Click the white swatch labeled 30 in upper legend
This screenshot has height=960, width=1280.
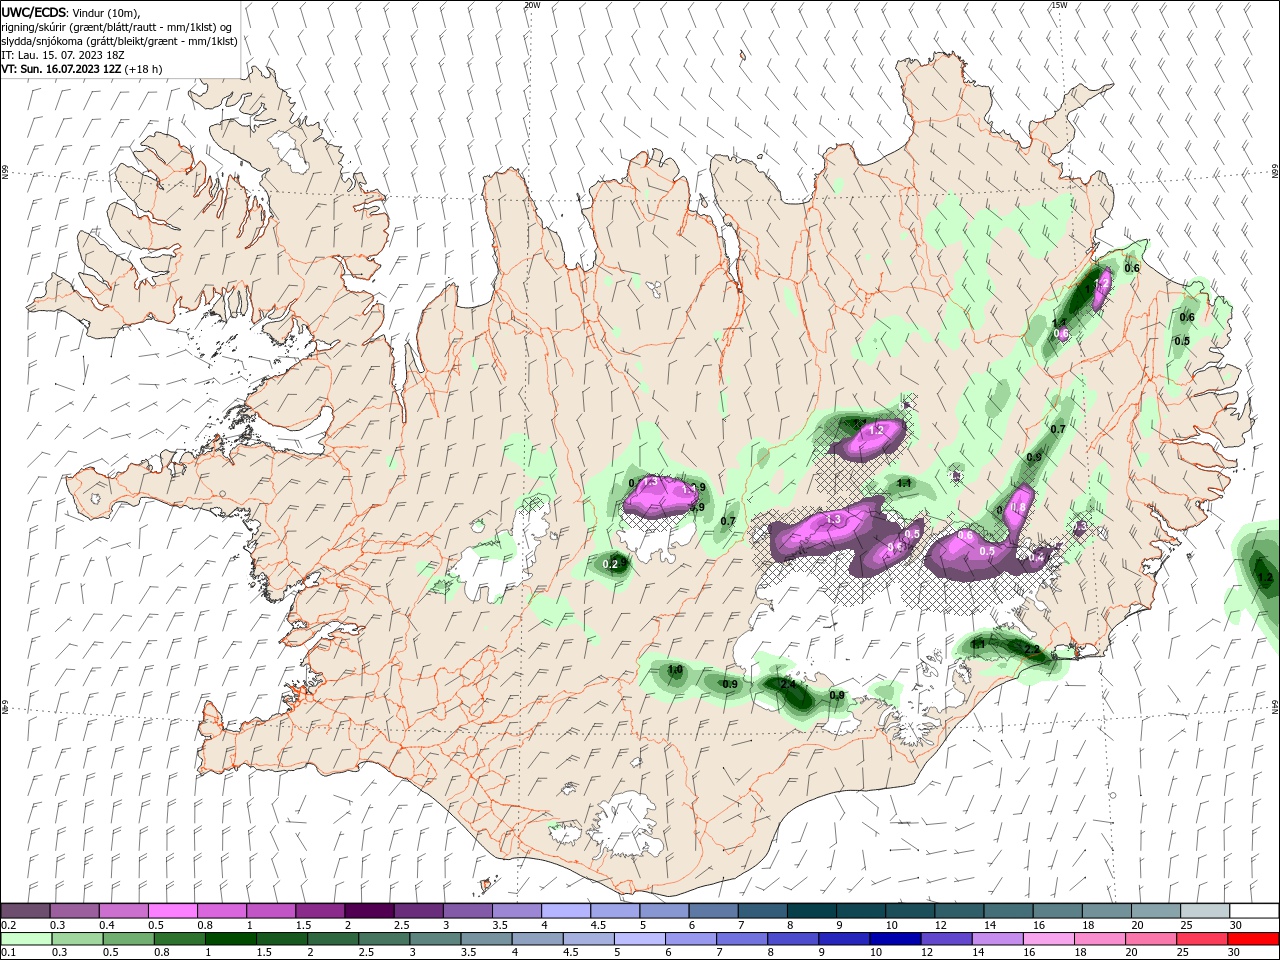point(1254,911)
